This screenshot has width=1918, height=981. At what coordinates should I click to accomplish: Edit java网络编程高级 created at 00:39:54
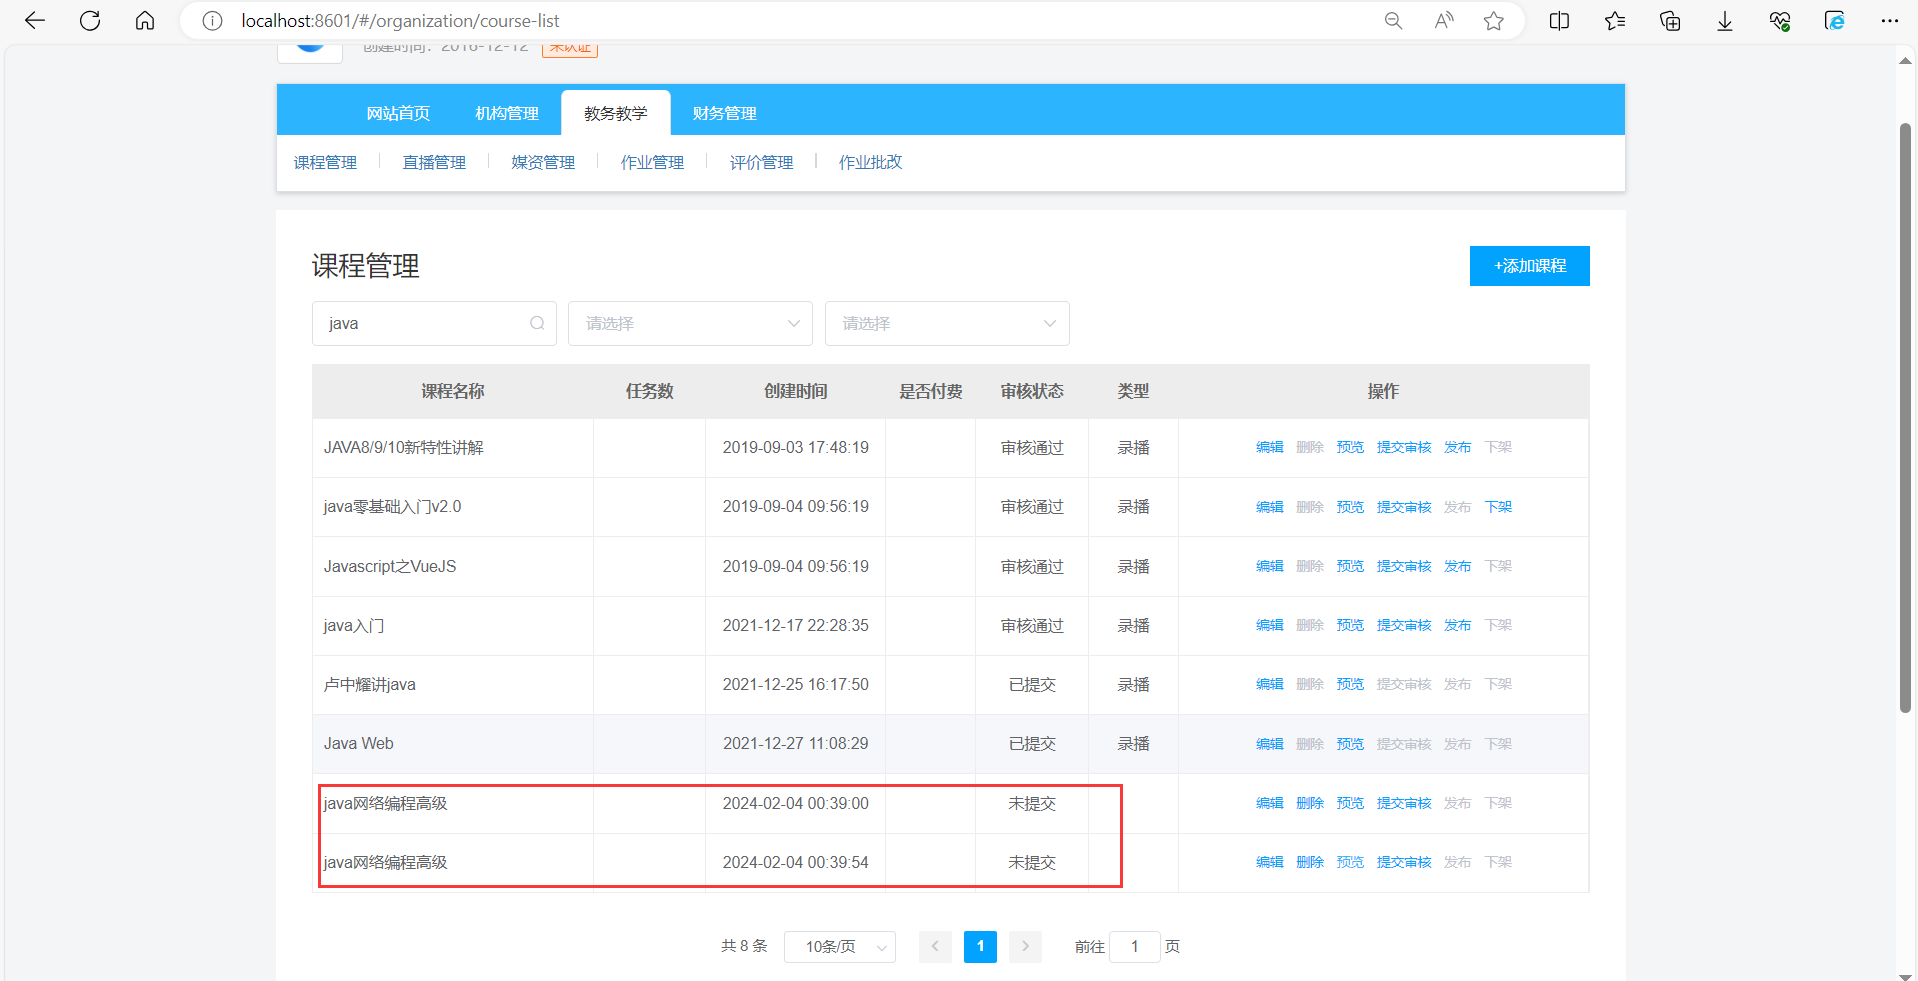1269,862
